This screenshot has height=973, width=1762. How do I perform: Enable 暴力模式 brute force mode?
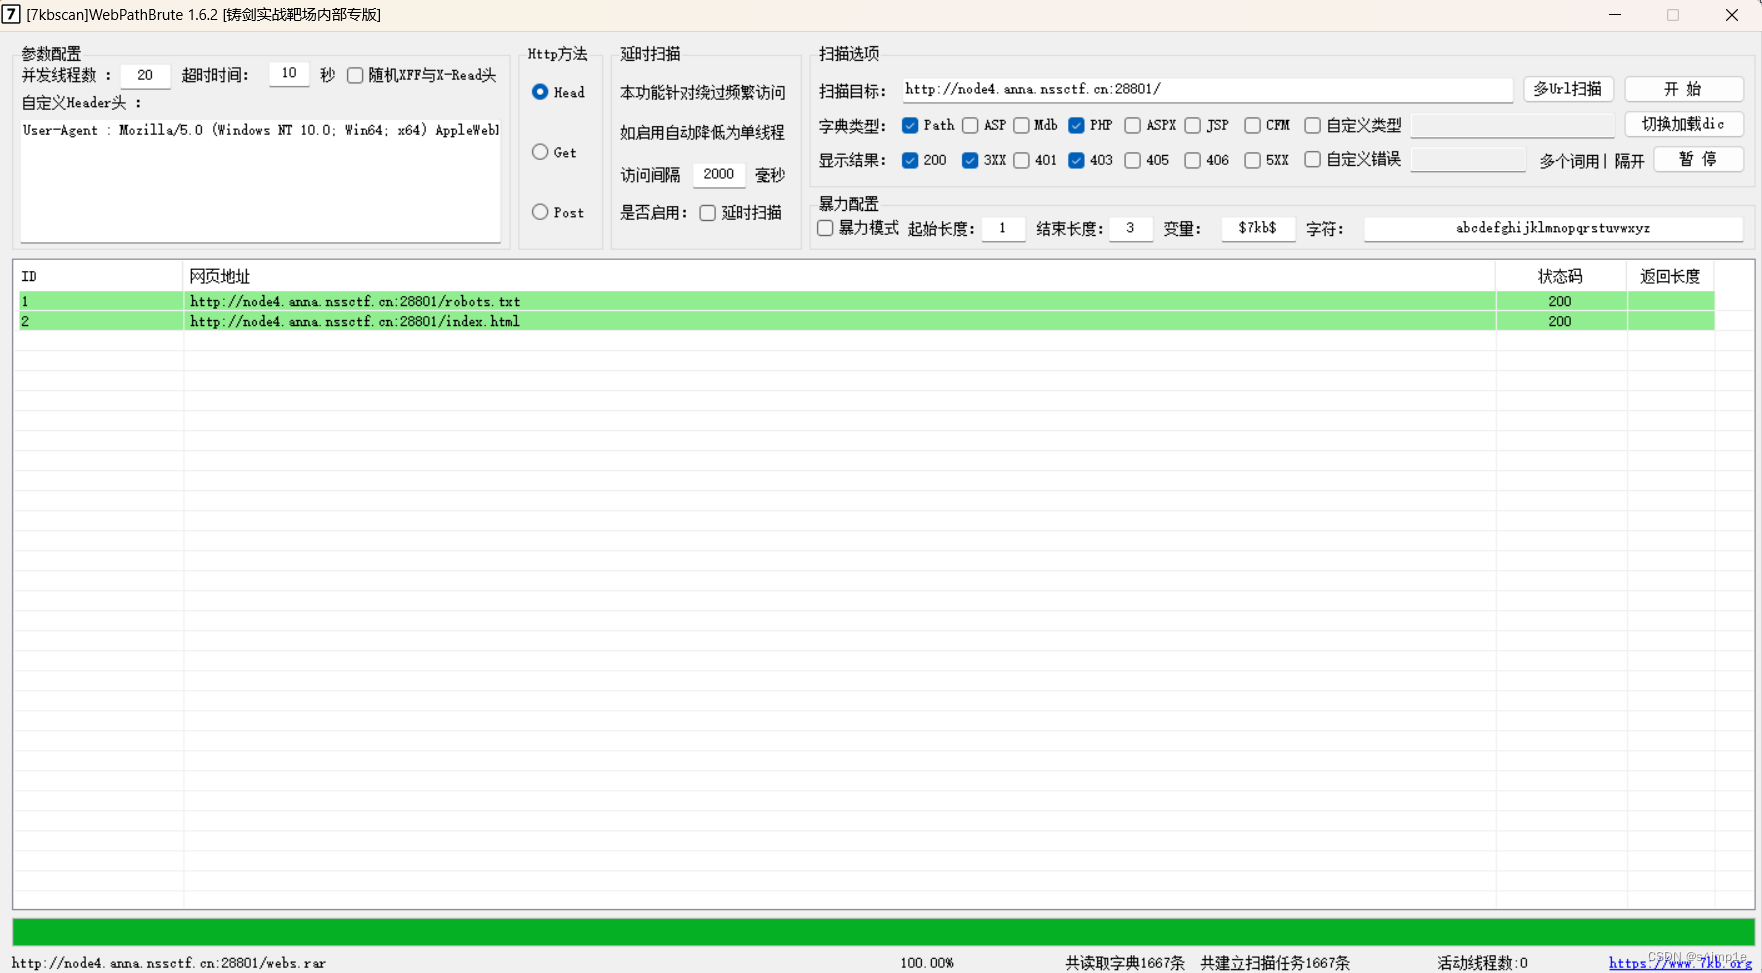pos(824,228)
